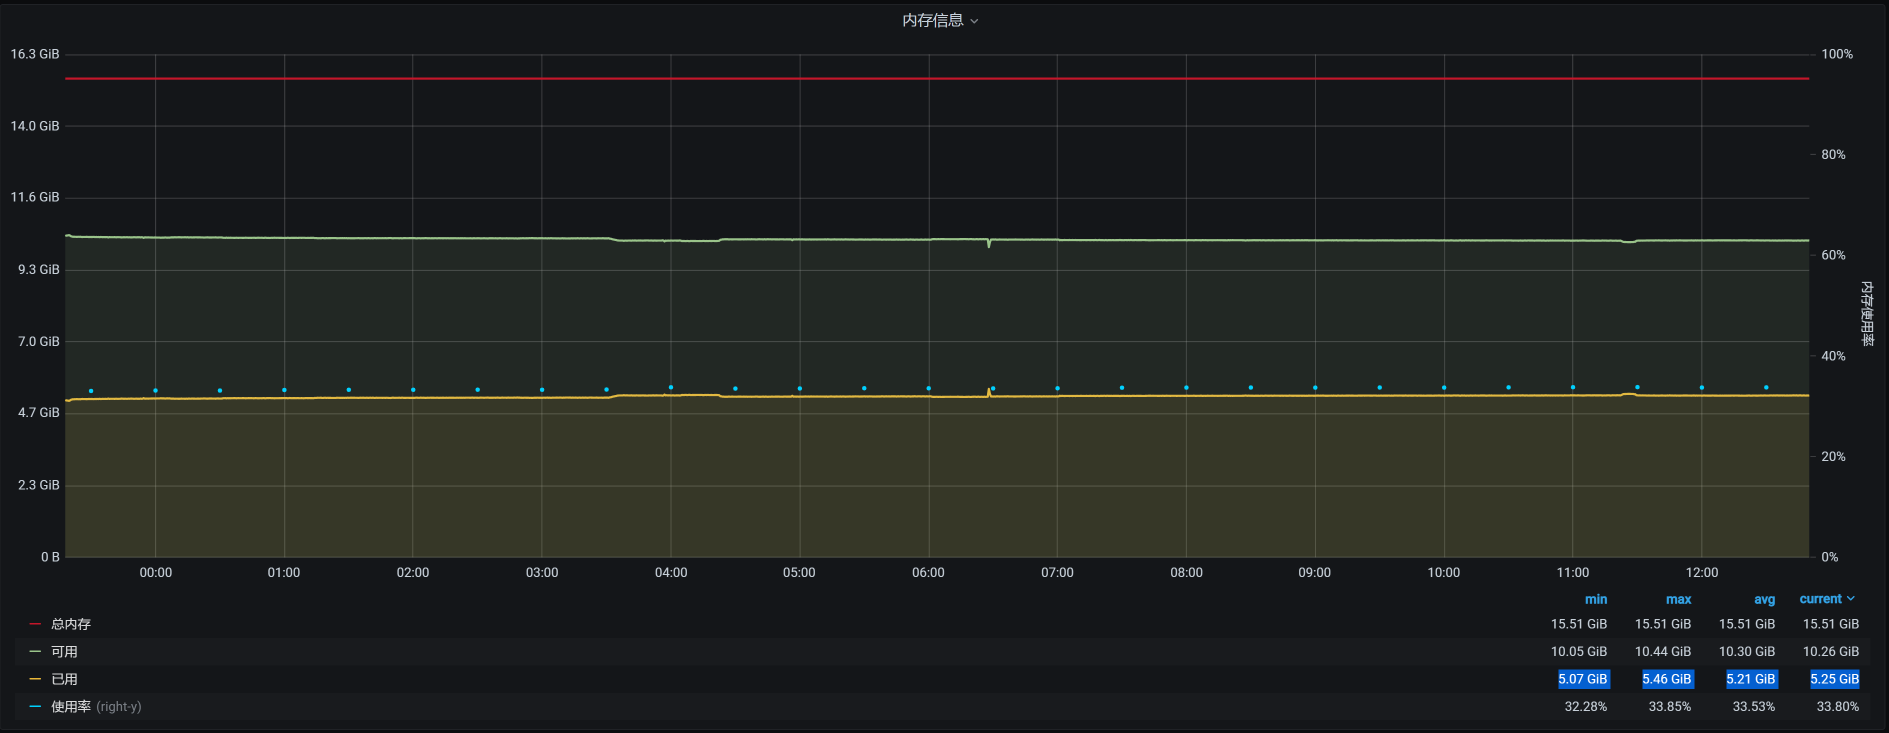The width and height of the screenshot is (1889, 733).
Task: Sort the legend by the avg column
Action: (1764, 599)
